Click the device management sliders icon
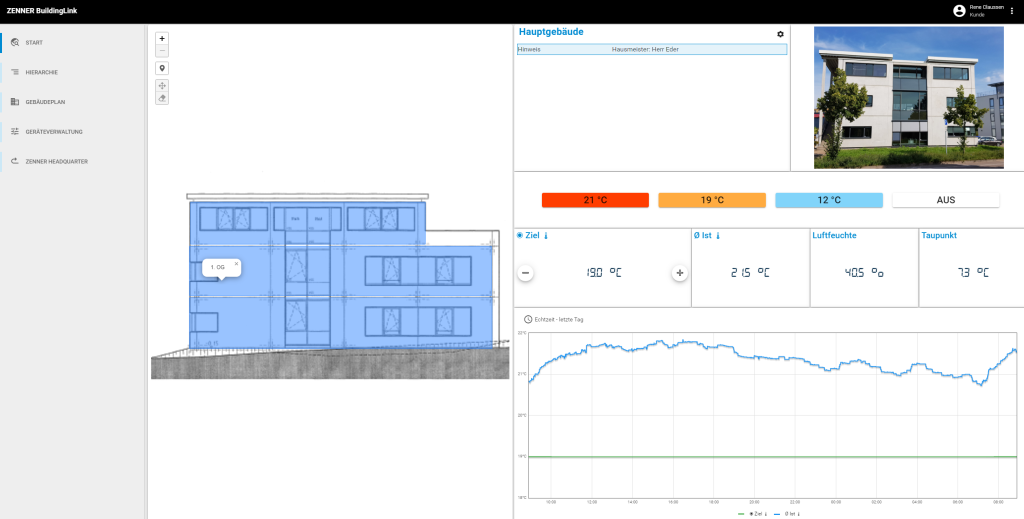1024x519 pixels. point(15,132)
